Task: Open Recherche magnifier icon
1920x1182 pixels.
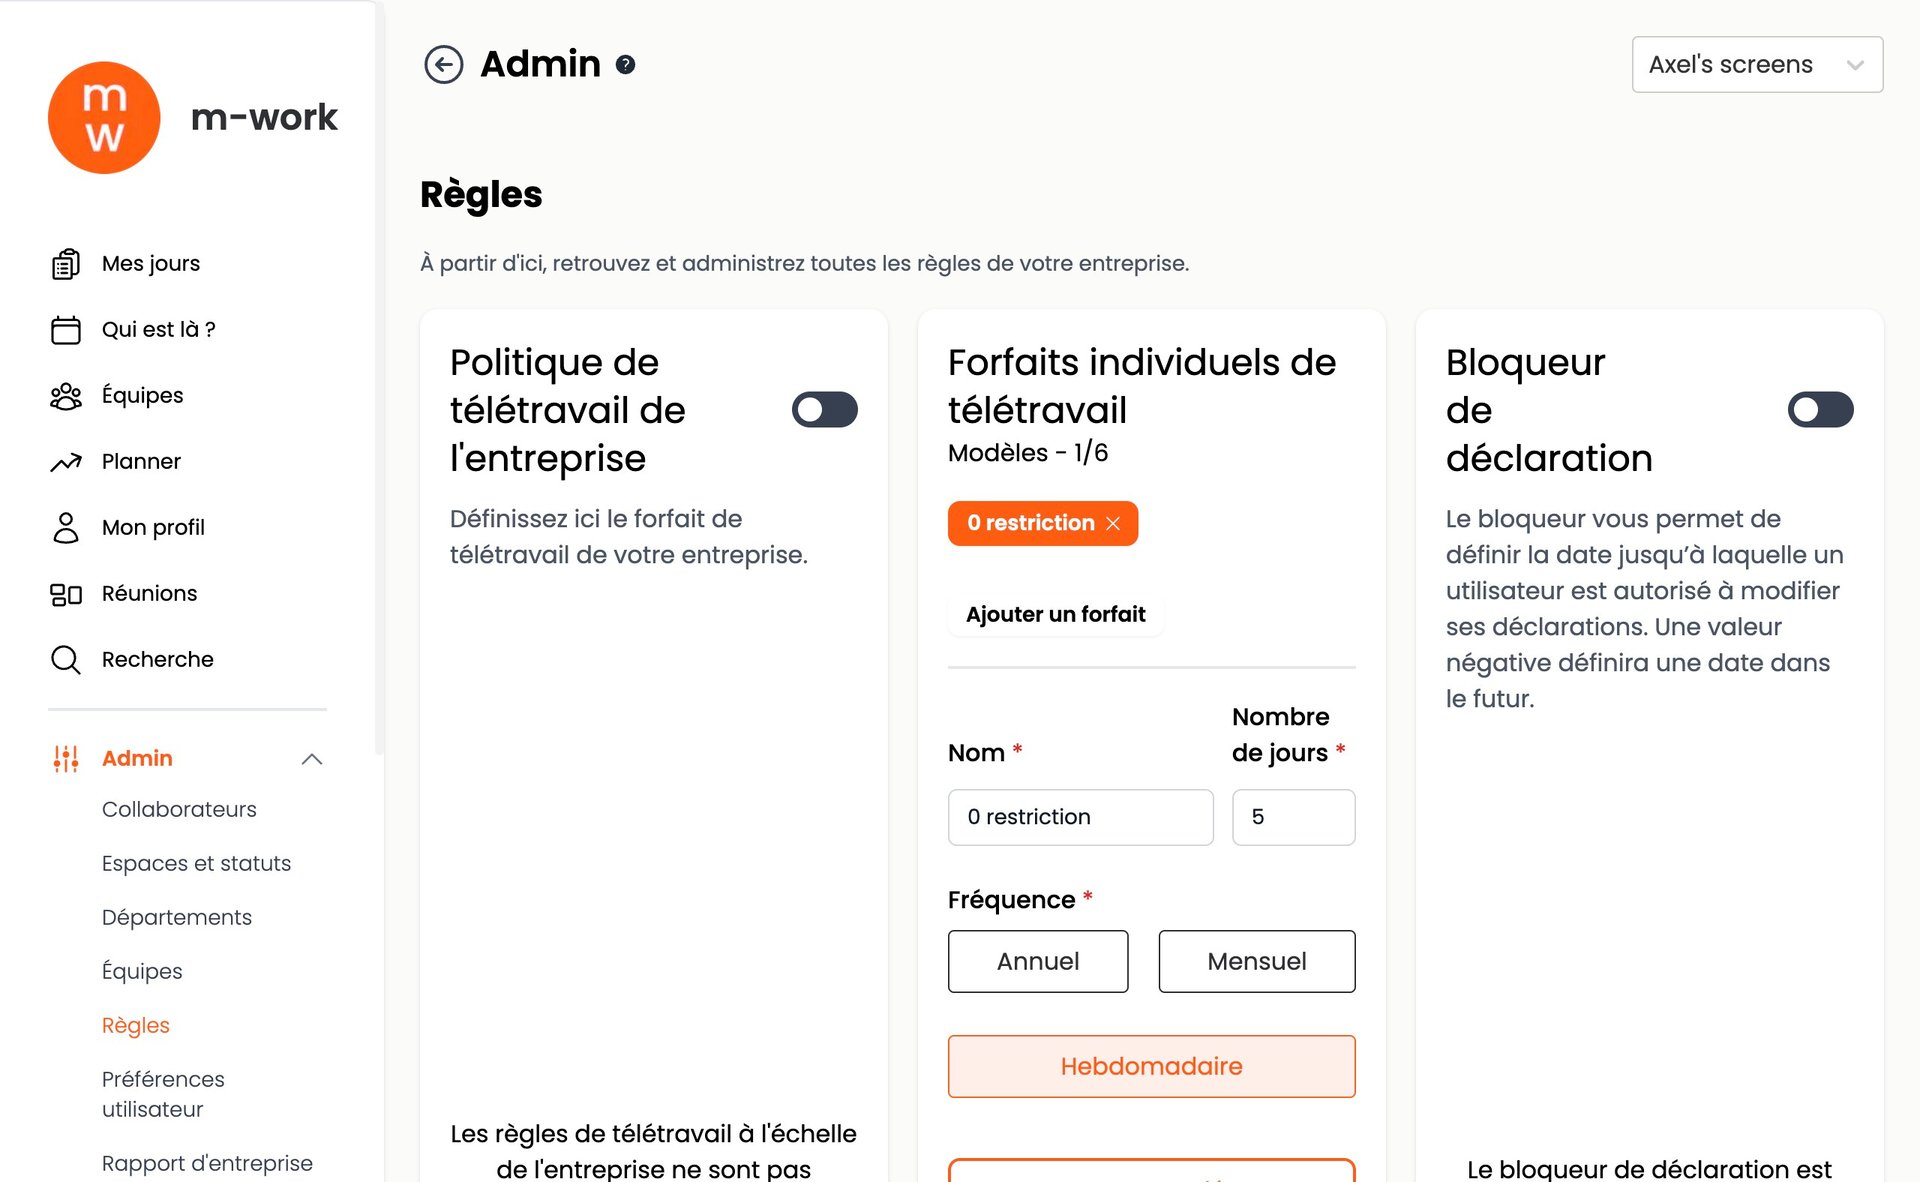Action: [x=66, y=660]
